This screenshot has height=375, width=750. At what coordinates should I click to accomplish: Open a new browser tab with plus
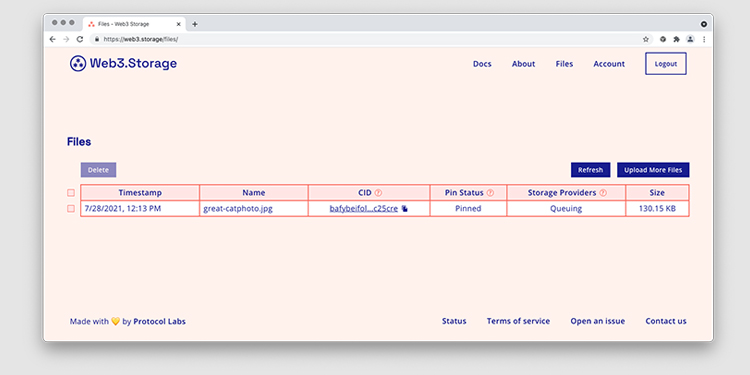coord(195,24)
